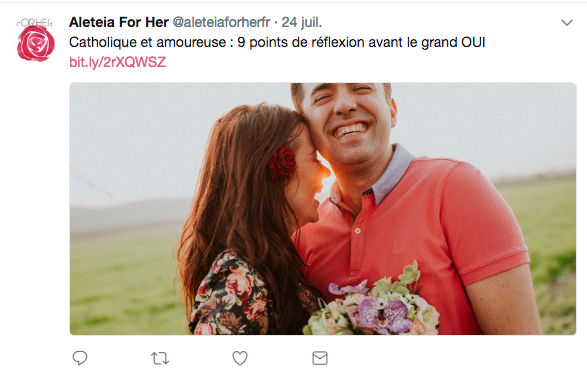Visit the @aleteiaforherfr handle
This screenshot has width=587, height=376.
pos(221,22)
